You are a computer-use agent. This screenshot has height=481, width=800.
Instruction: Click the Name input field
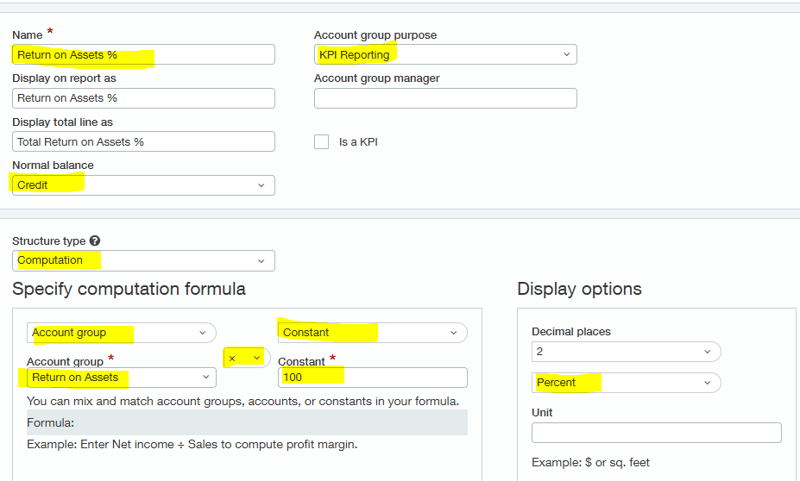pyautogui.click(x=143, y=55)
